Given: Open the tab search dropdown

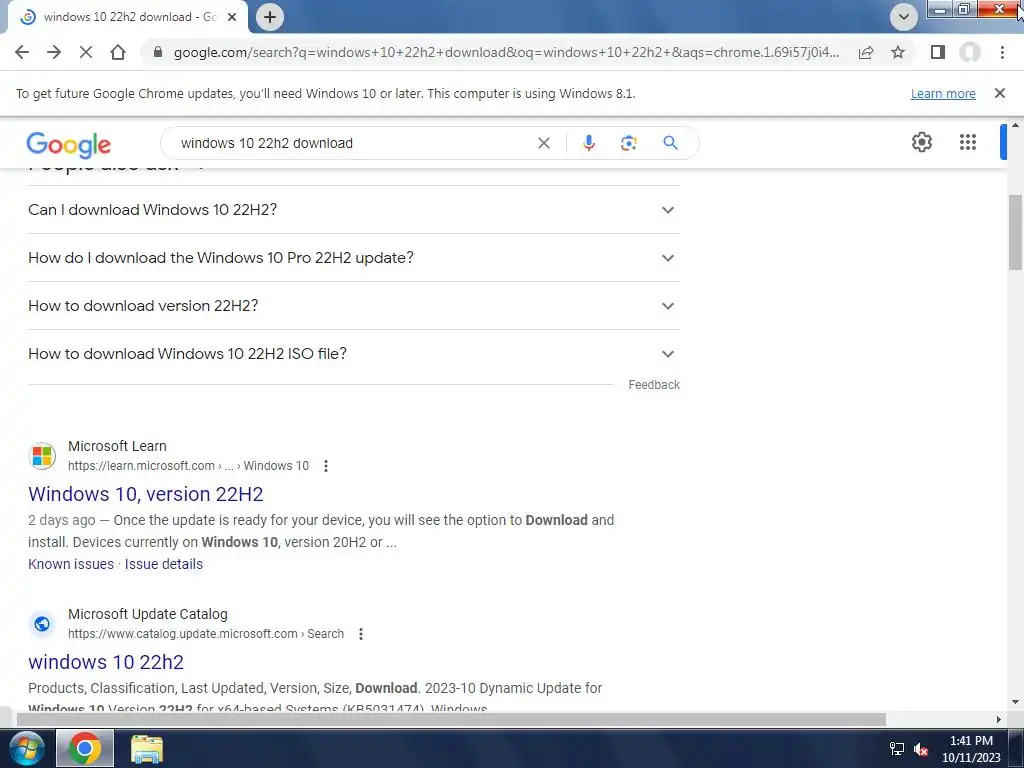Looking at the screenshot, I should (x=904, y=17).
